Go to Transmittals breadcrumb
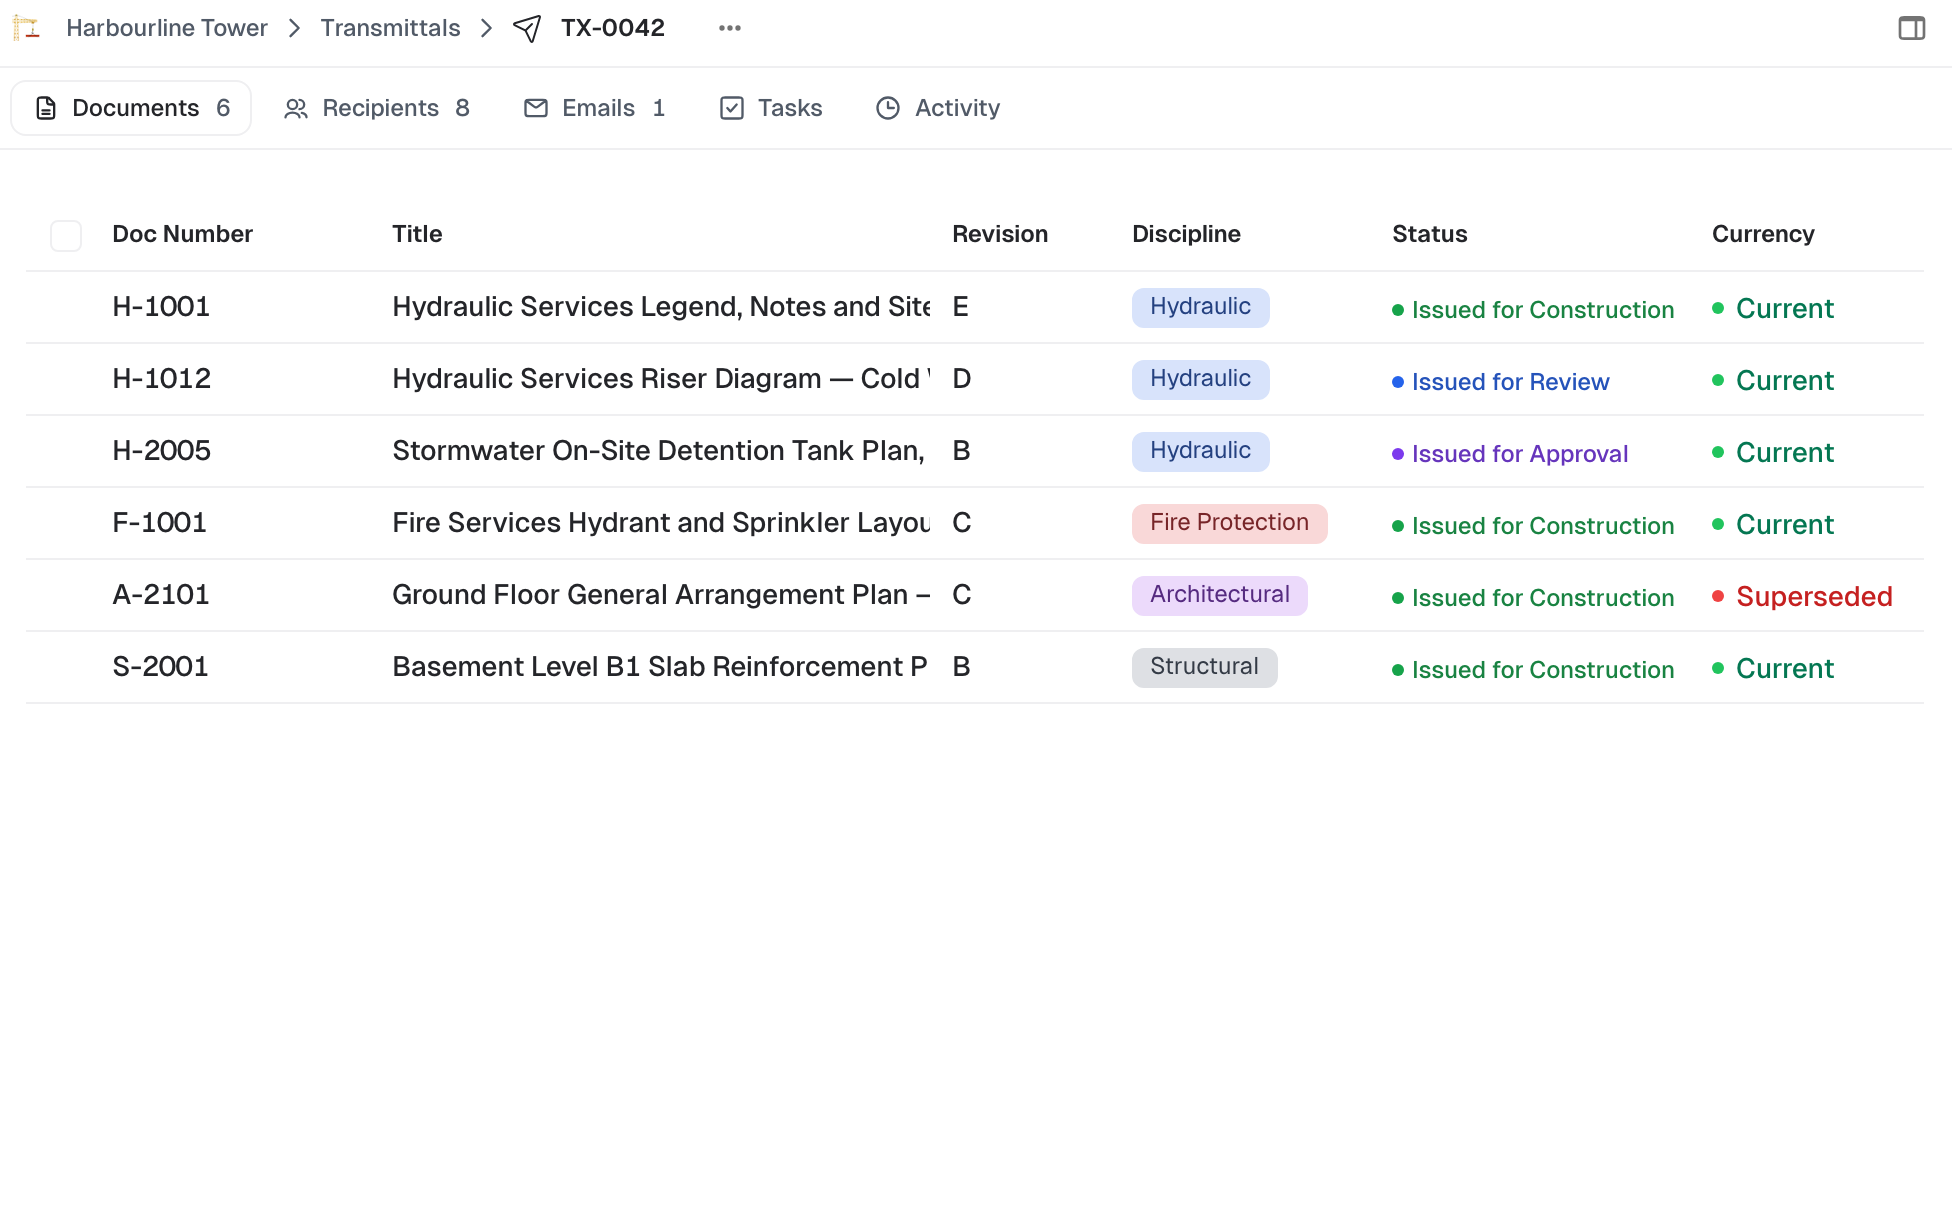Screen dimensions: 1952x1220 [390, 28]
